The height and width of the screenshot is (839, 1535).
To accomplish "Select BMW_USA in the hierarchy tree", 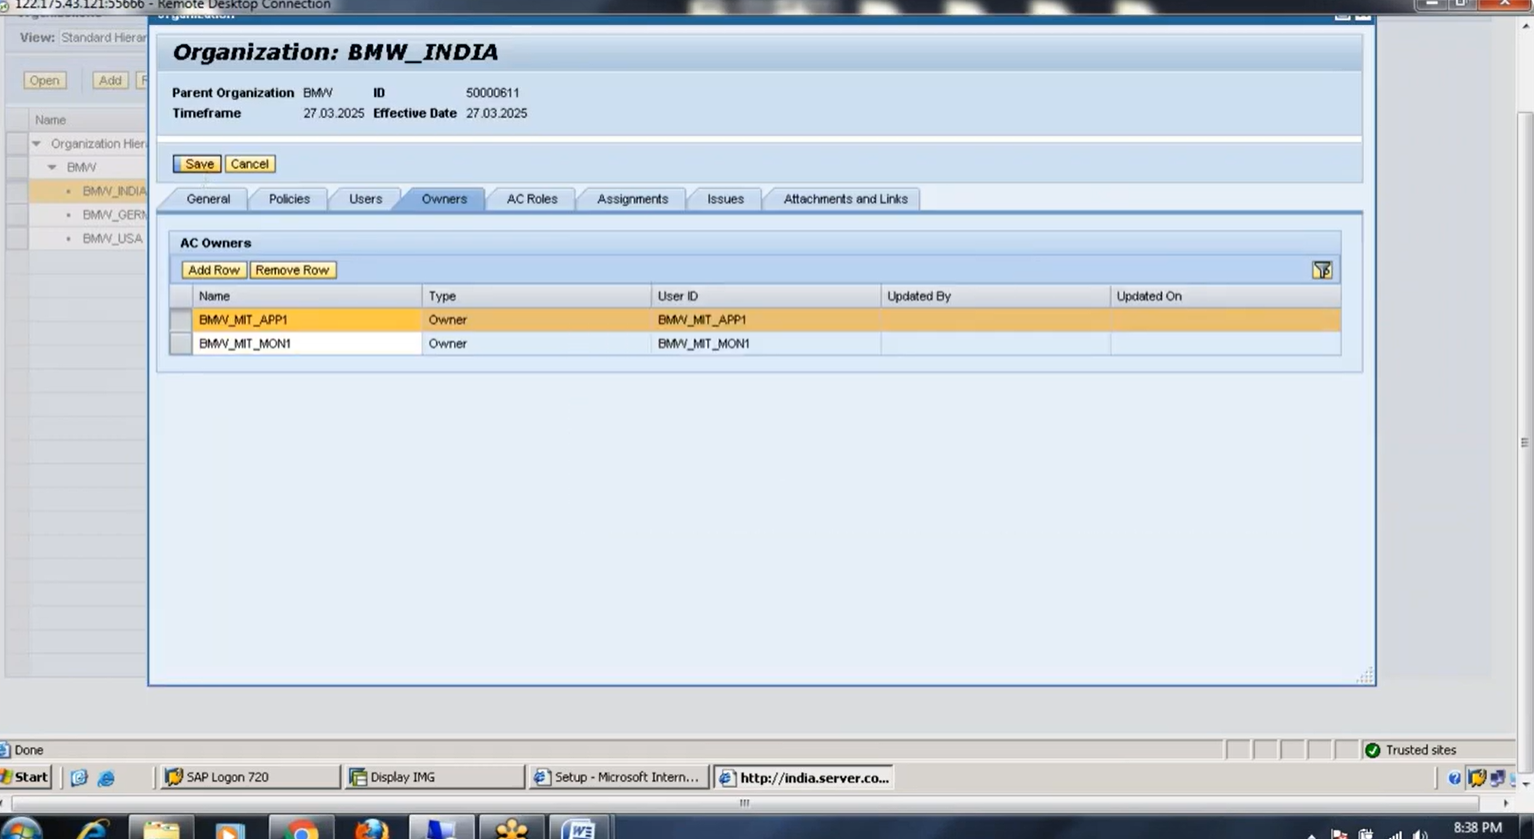I will pos(112,239).
